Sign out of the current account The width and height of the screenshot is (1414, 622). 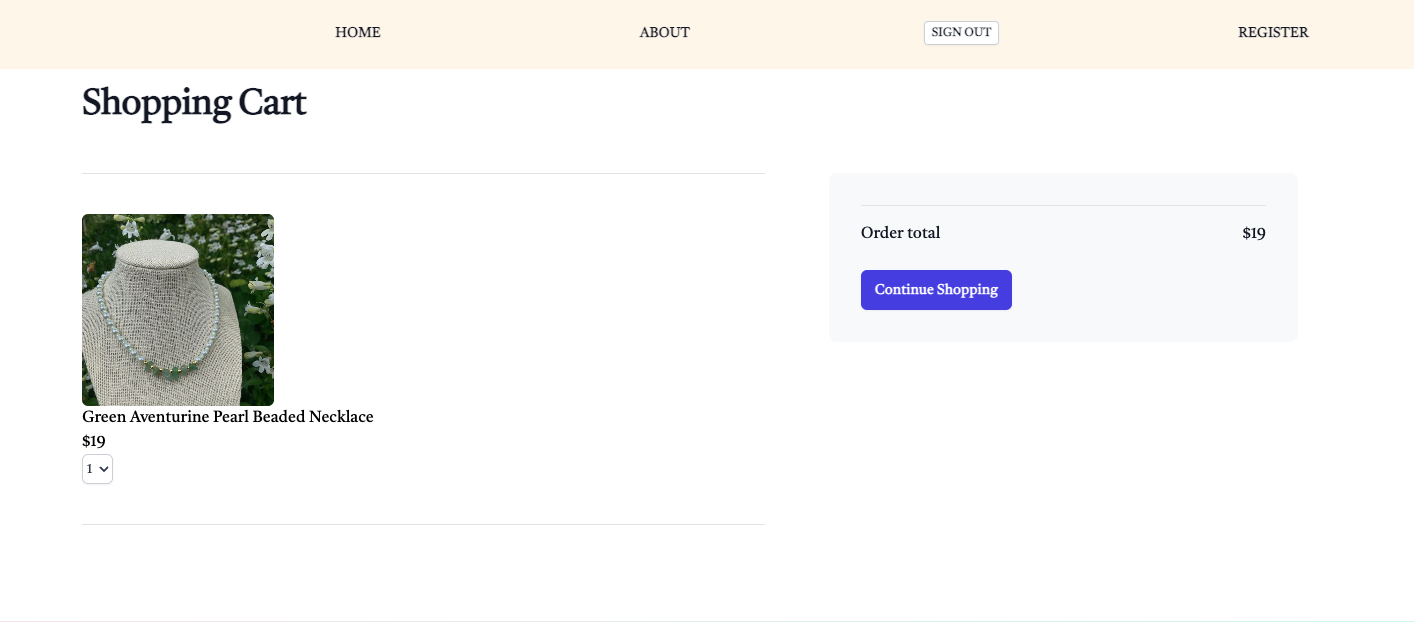[960, 32]
